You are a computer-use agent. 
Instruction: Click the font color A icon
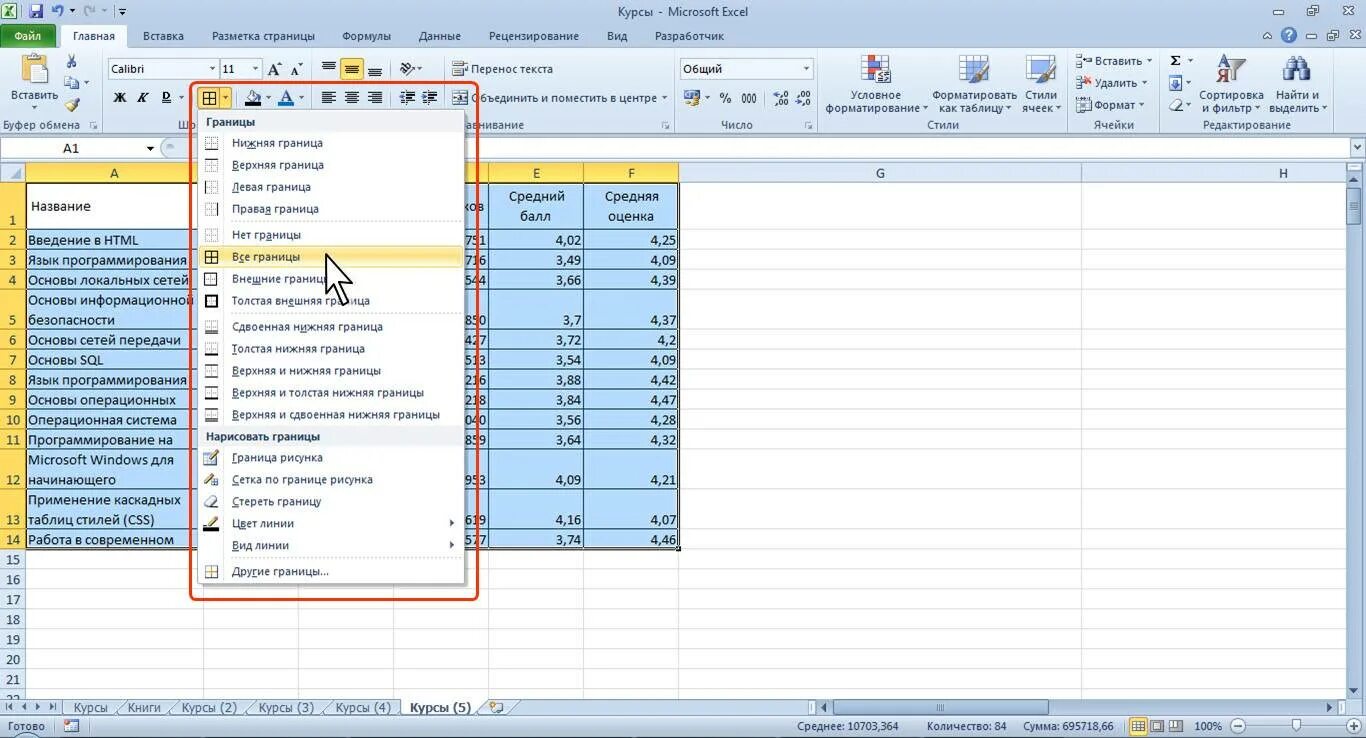click(x=287, y=98)
